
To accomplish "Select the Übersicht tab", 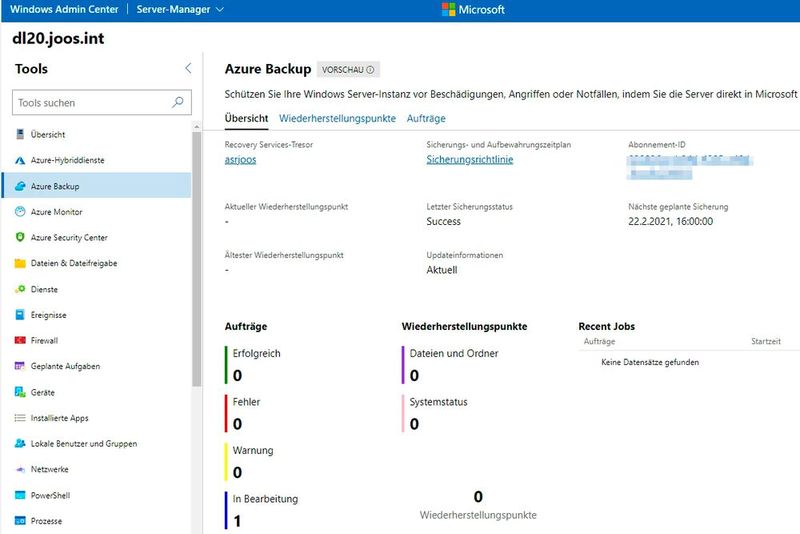I will [246, 118].
